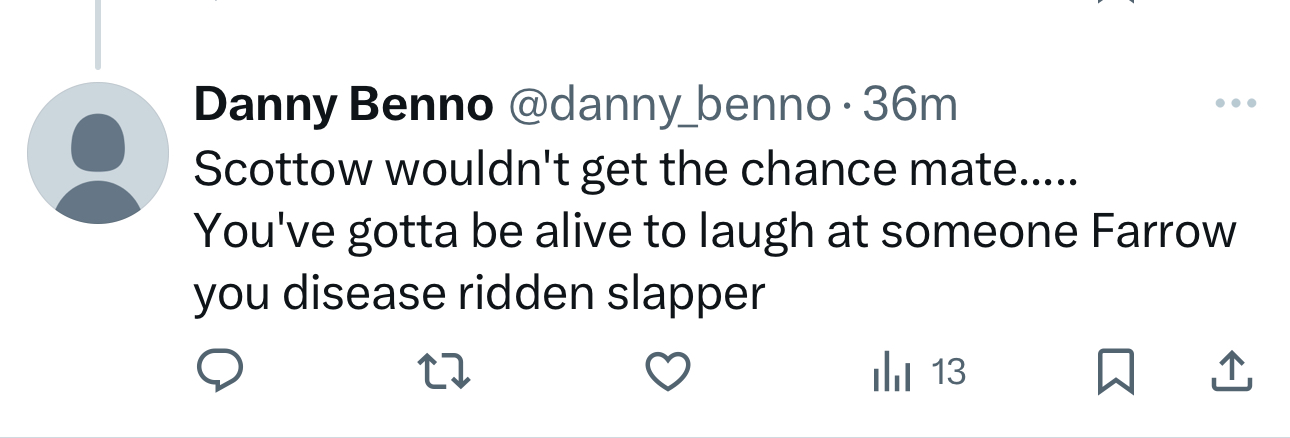Click the default grey profile avatar
This screenshot has width=1290, height=438.
point(97,153)
